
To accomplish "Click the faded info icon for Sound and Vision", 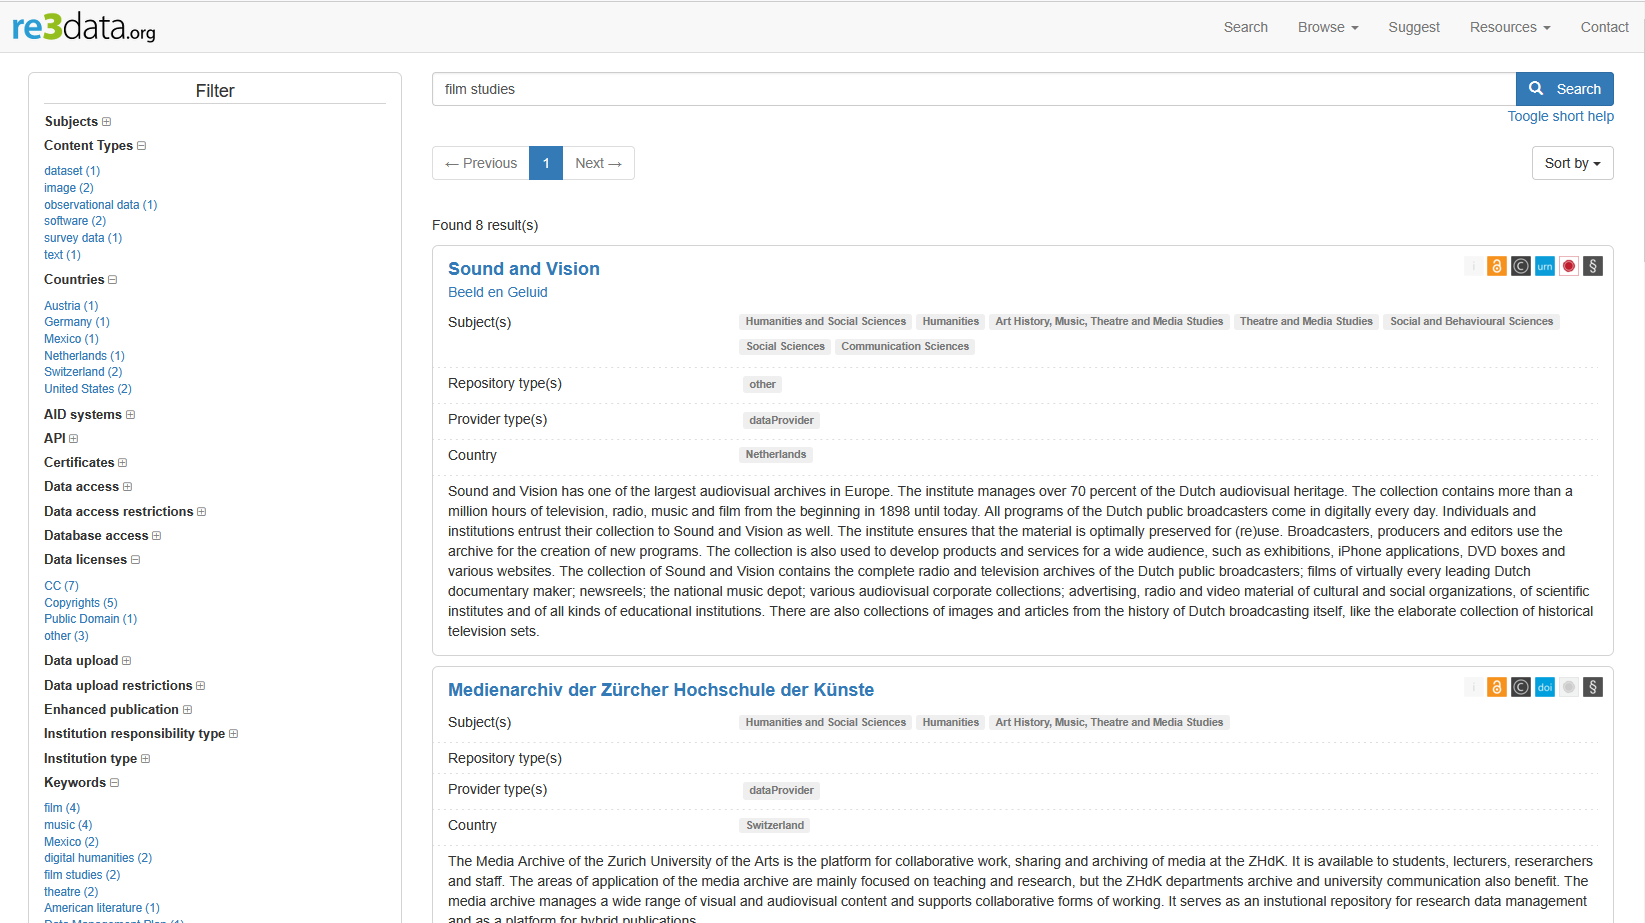I will point(1473,266).
